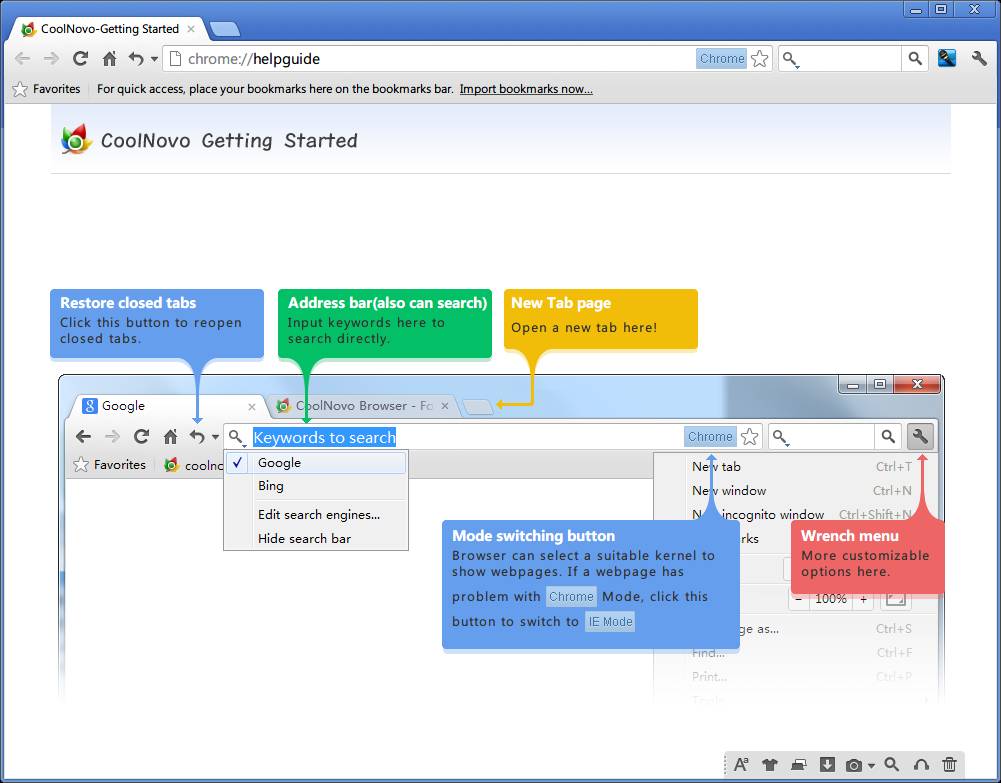
Task: Open the Favorites button on the bookmarks bar
Action: [47, 89]
